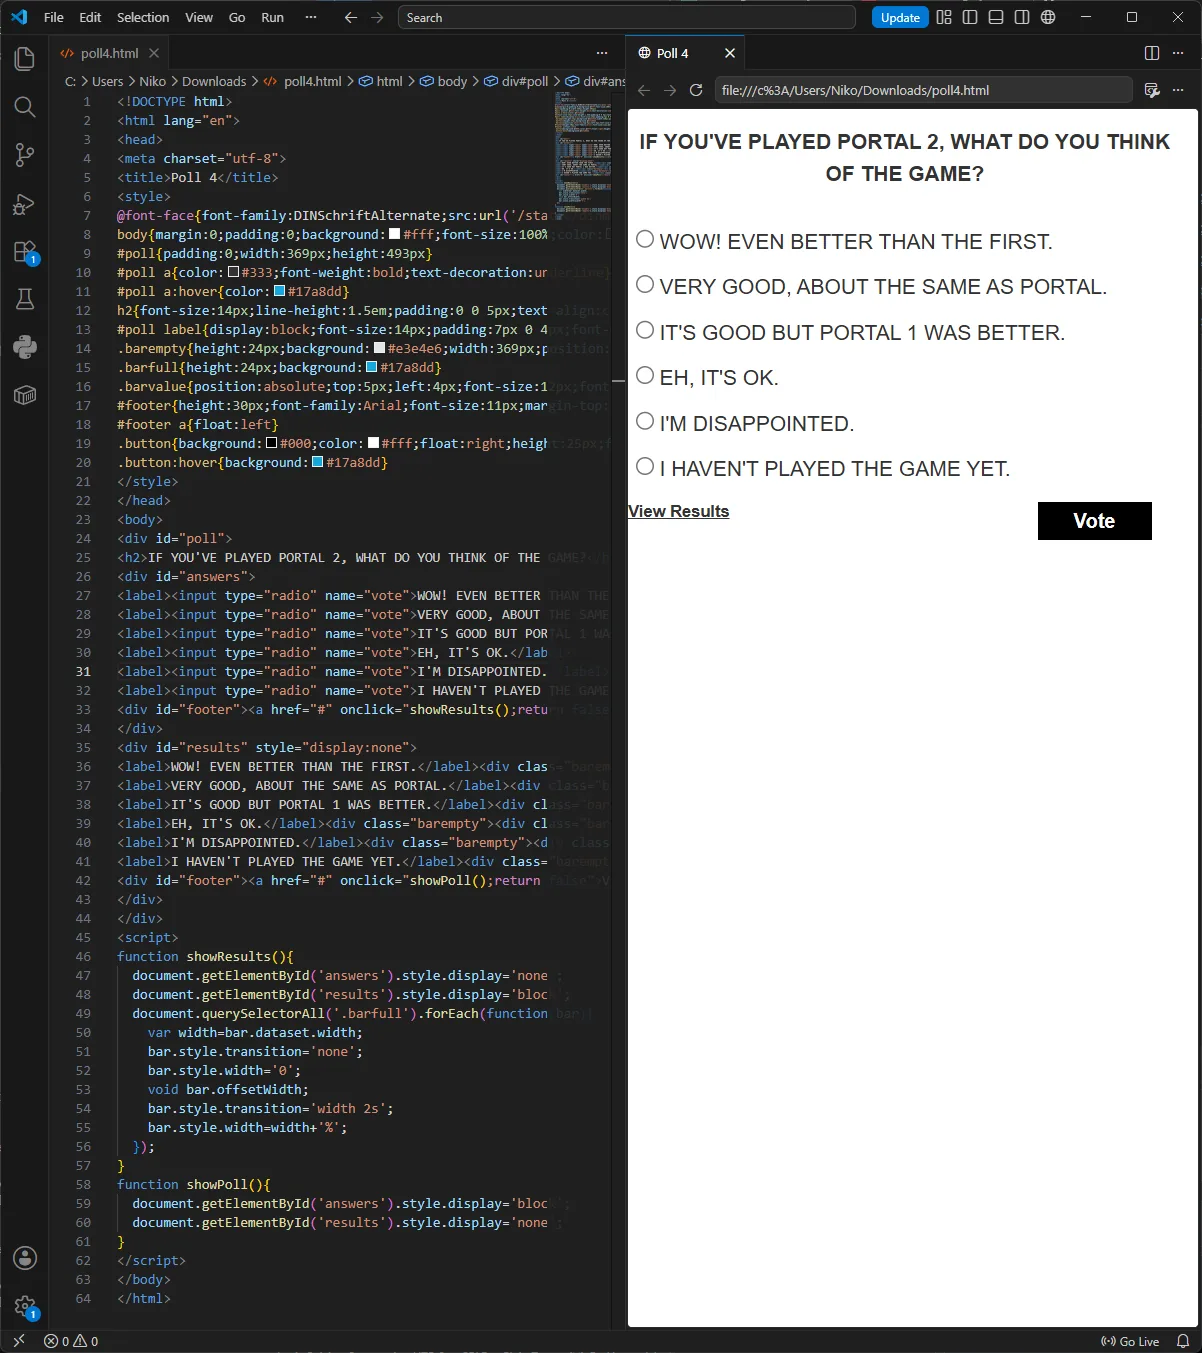Switch to the Poll 4 preview tab
Screen dimensions: 1202x1353
click(686, 53)
